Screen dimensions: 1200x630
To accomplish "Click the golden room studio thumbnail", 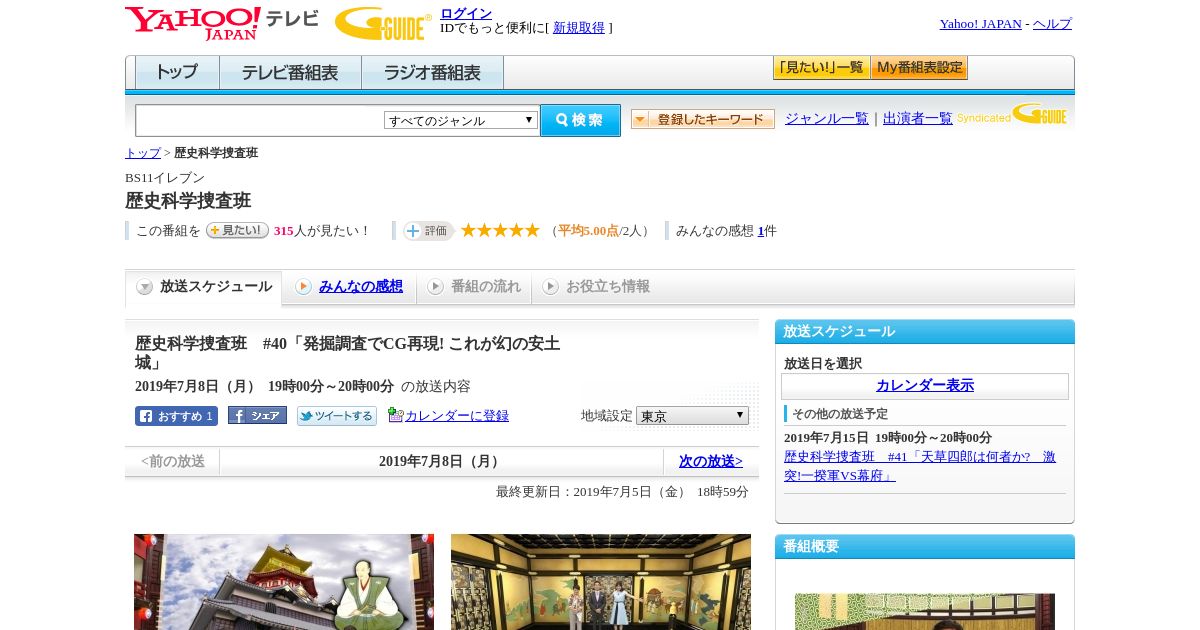I will coord(601,582).
